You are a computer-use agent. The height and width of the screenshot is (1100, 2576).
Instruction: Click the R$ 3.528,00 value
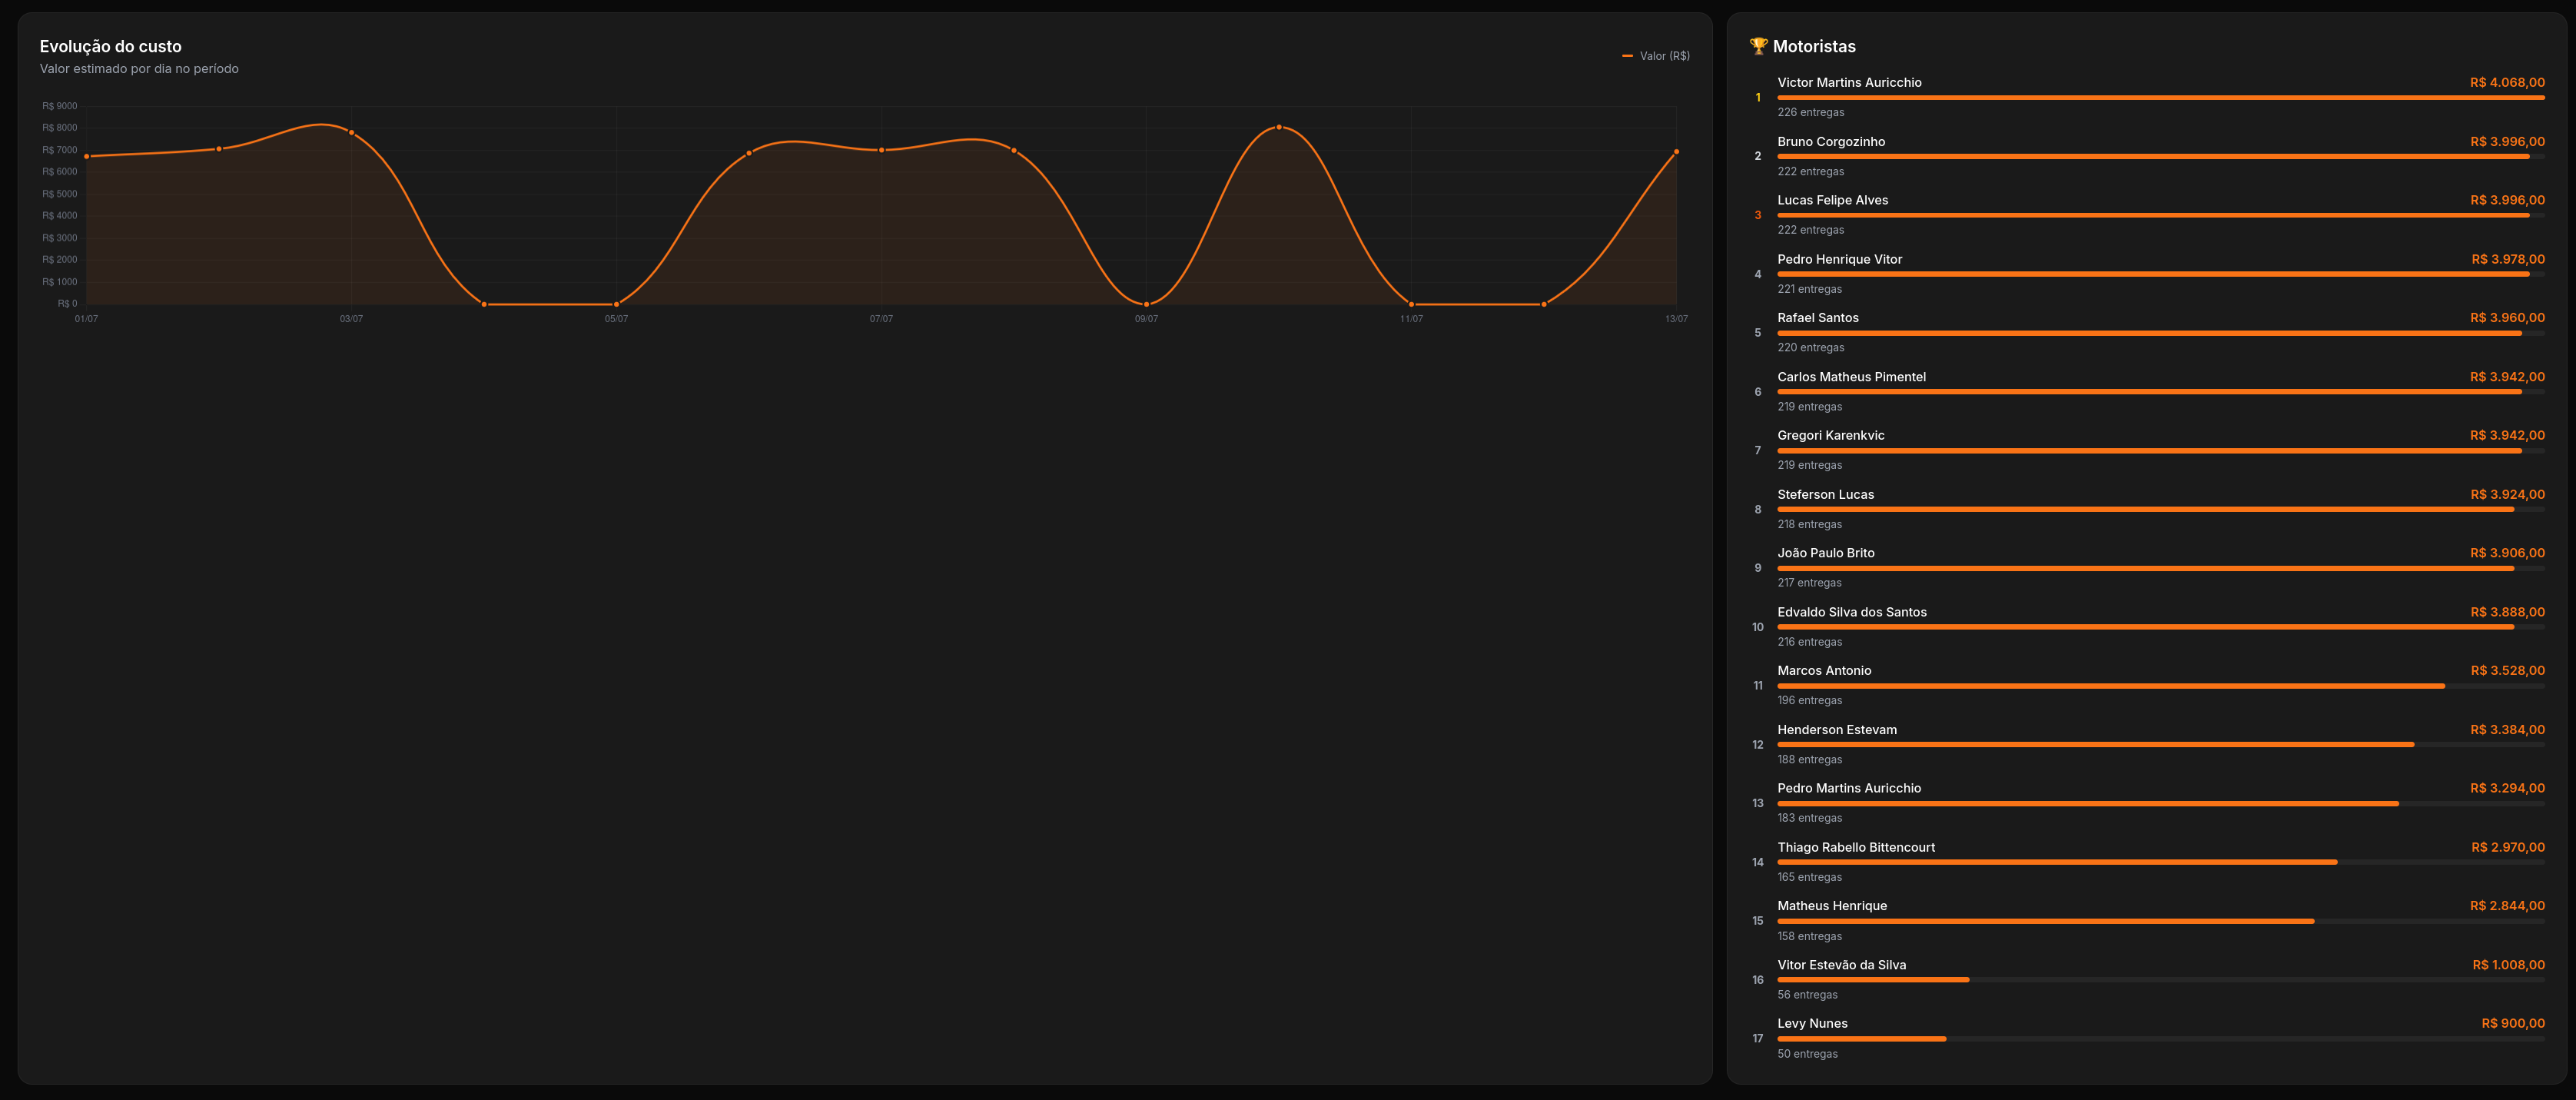pyautogui.click(x=2507, y=671)
